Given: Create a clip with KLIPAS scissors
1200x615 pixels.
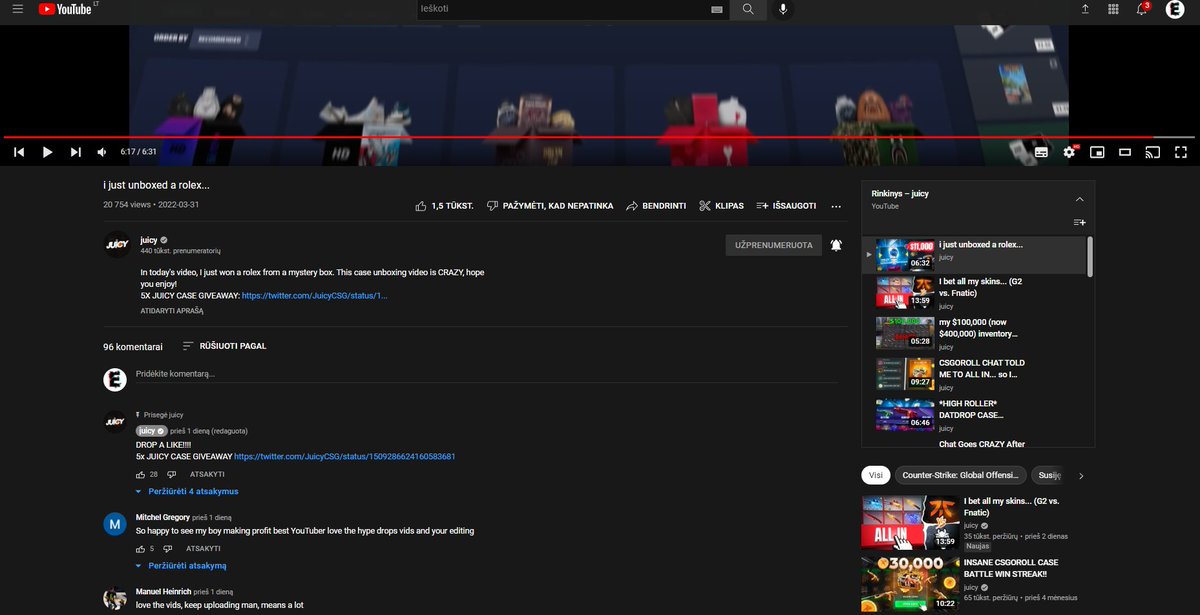Looking at the screenshot, I should (721, 206).
